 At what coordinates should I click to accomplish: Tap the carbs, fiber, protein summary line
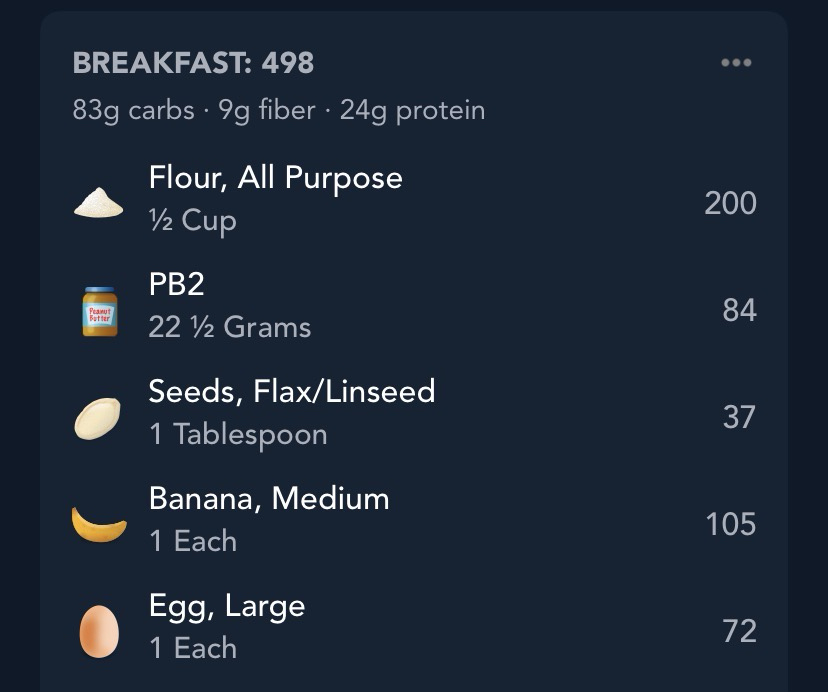click(x=278, y=110)
